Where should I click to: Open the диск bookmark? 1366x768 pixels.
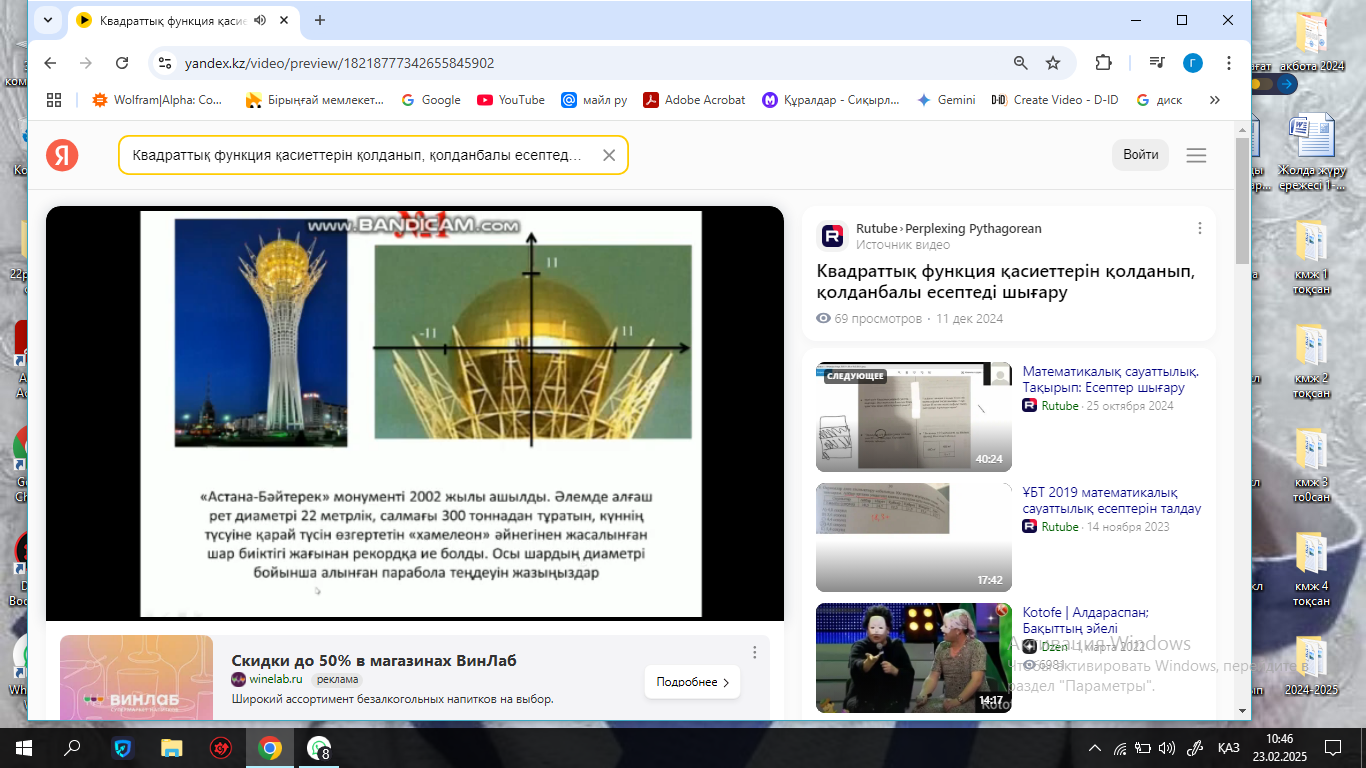tap(1159, 100)
